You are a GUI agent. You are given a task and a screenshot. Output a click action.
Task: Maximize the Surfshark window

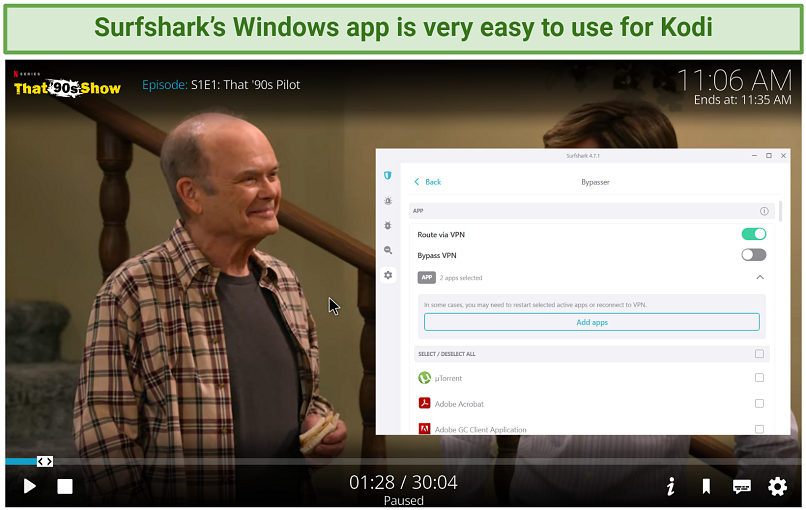tap(769, 155)
